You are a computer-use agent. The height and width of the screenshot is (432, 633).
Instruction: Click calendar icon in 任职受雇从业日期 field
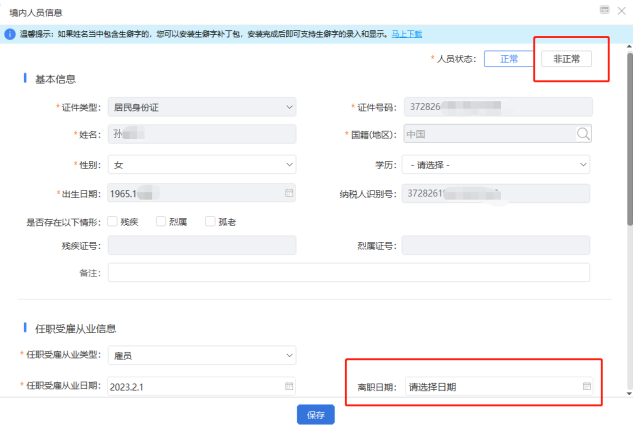289,386
